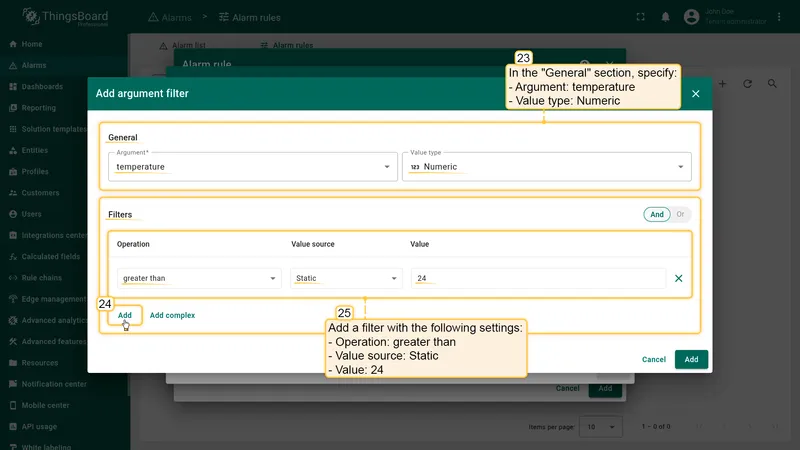Viewport: 800px width, 450px height.
Task: Switch to the Alarm rules tab
Action: point(287,45)
